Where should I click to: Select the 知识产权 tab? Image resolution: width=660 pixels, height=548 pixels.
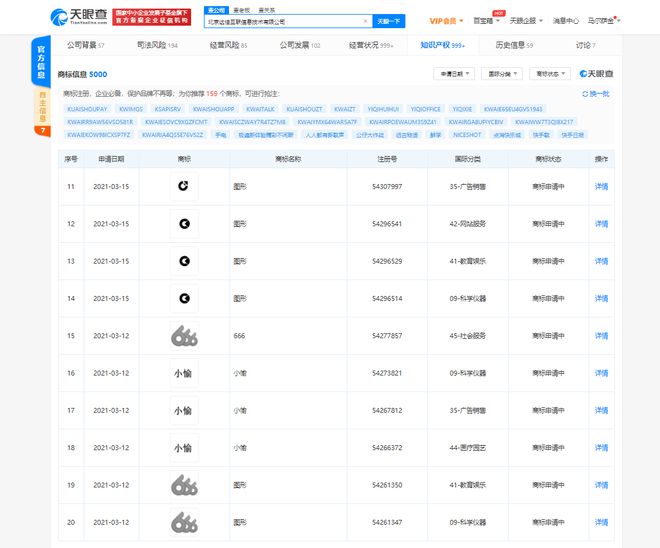[442, 45]
